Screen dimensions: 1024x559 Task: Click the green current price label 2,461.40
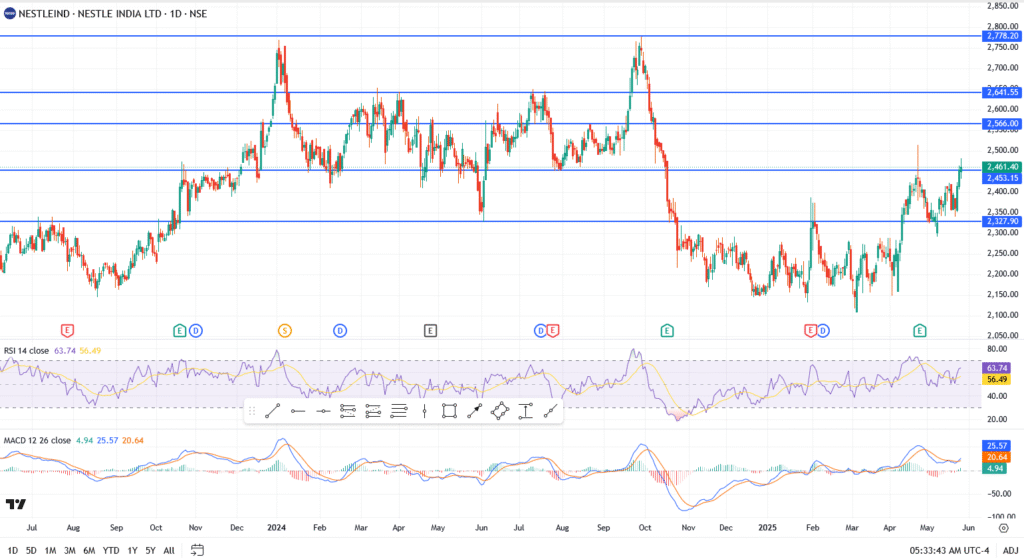(1002, 167)
